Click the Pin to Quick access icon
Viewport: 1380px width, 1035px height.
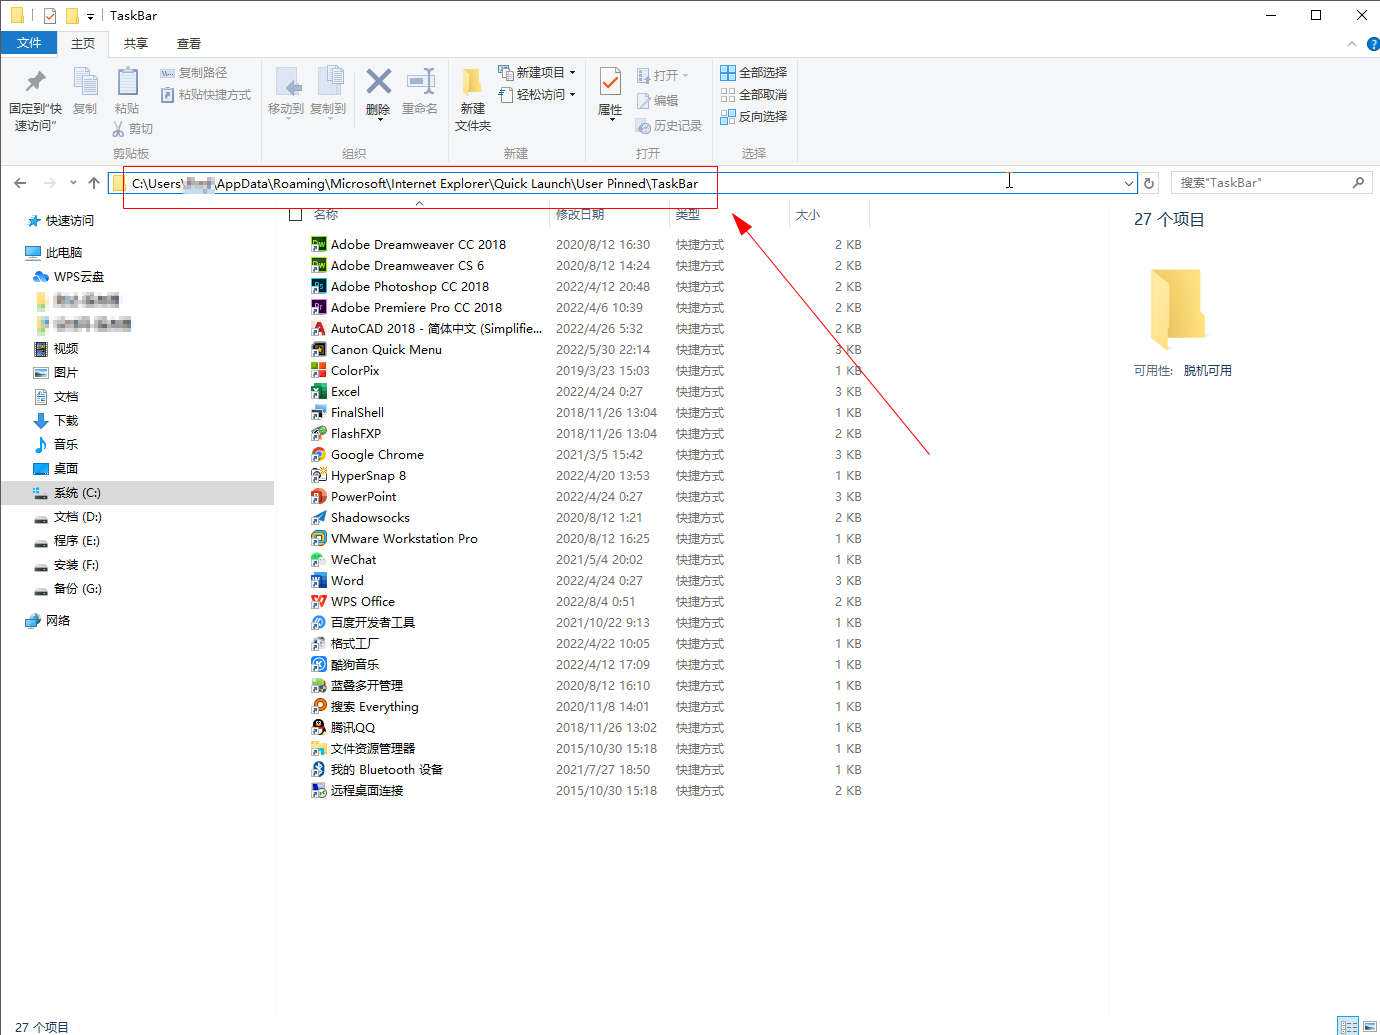coord(36,81)
